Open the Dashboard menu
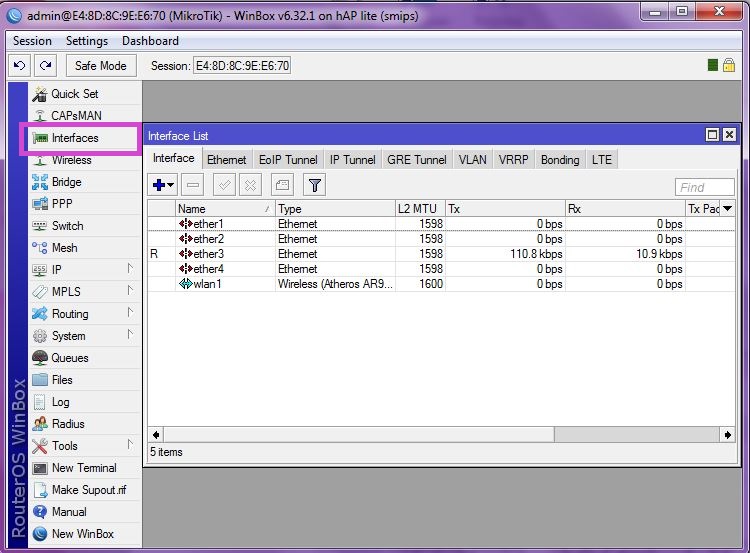 click(150, 41)
